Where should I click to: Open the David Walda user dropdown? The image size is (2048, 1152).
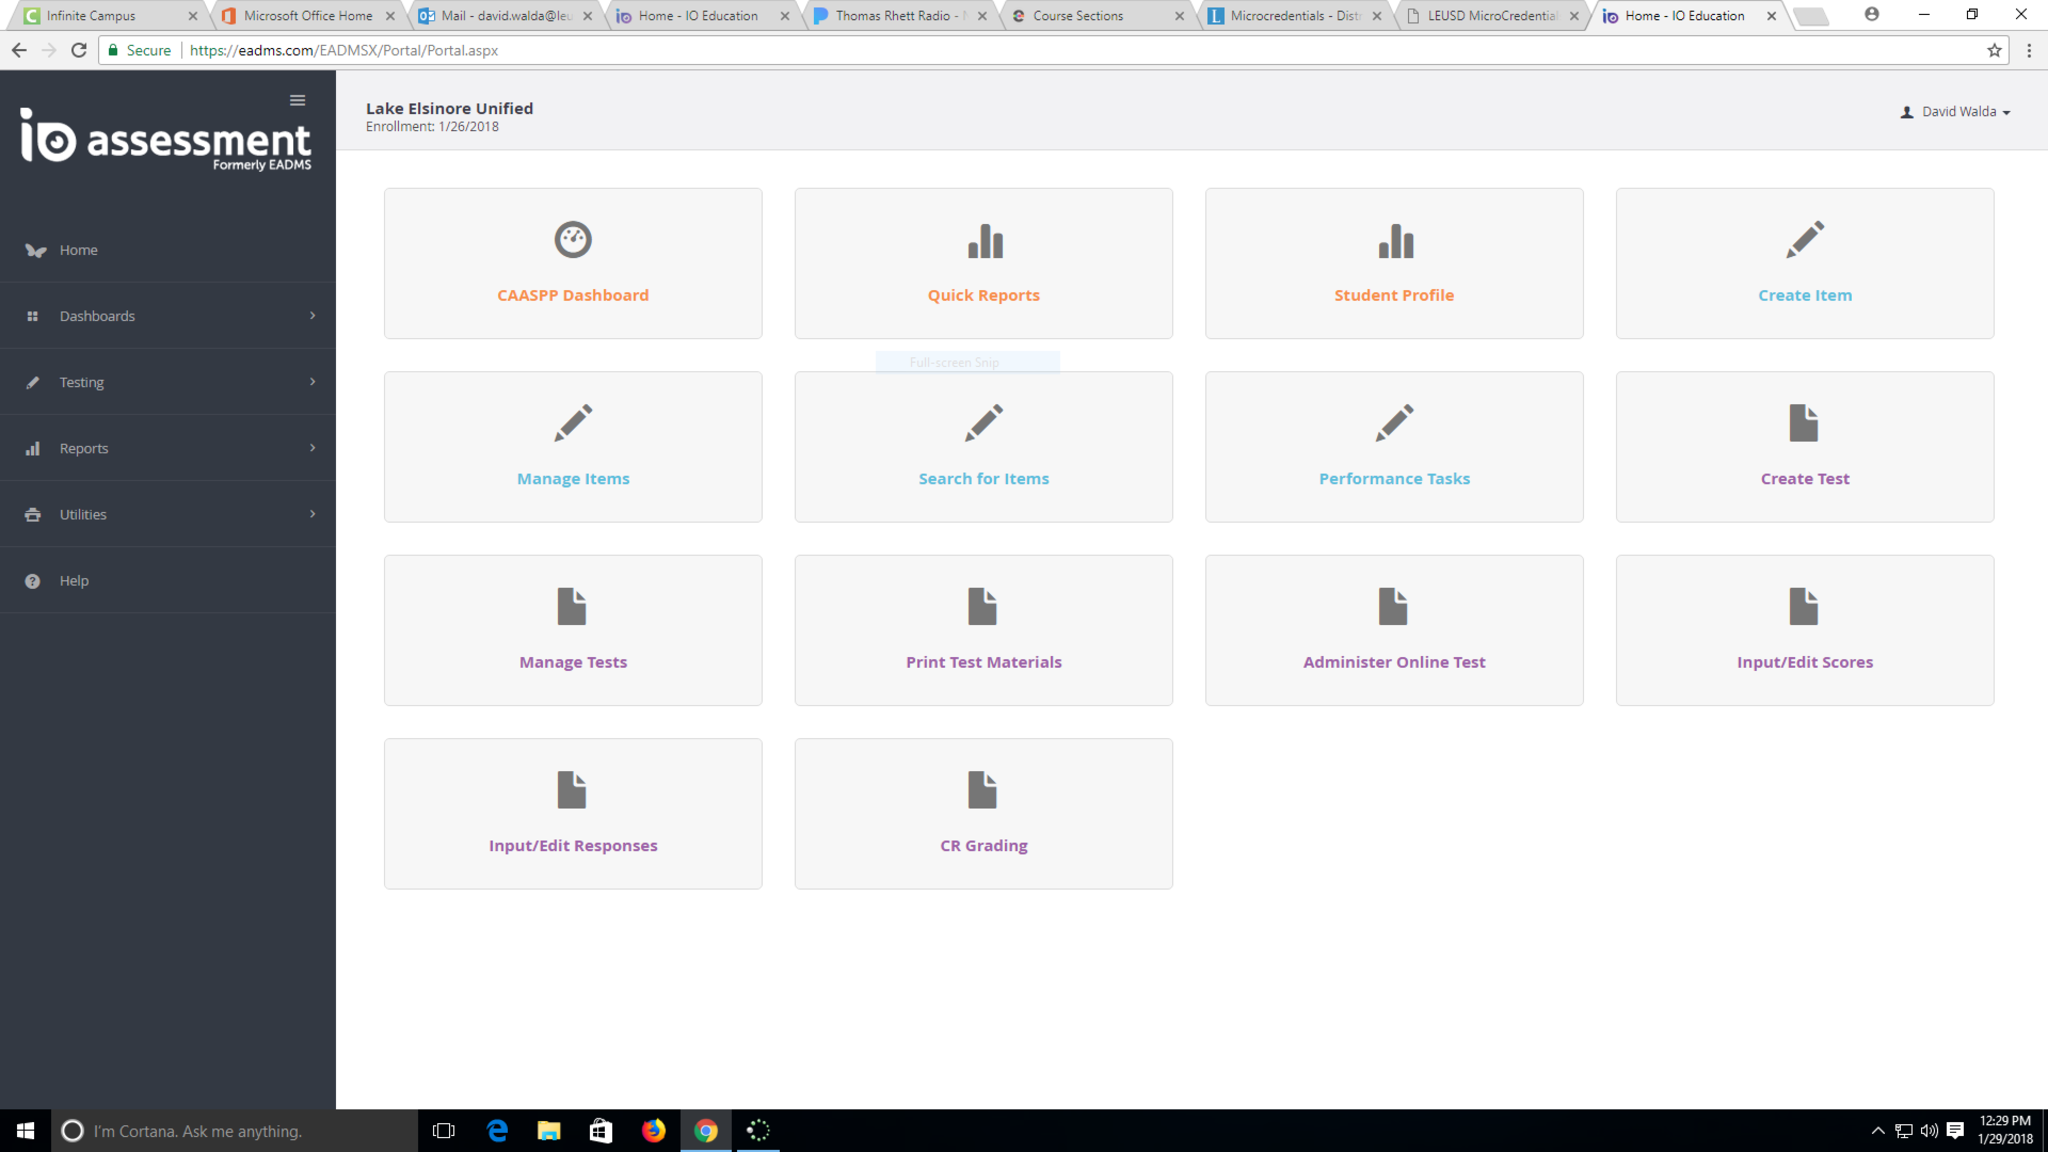click(x=1956, y=112)
